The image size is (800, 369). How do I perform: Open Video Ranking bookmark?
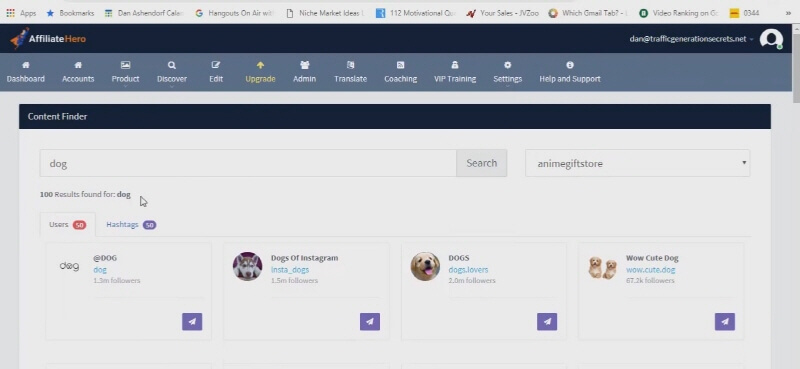tap(679, 13)
